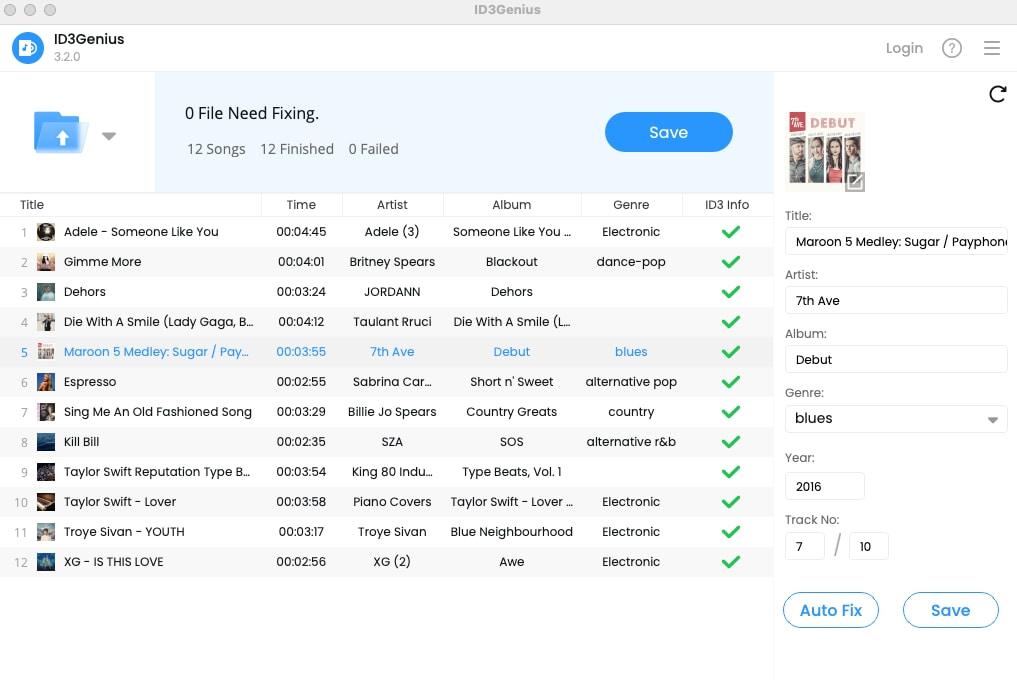Viewport: 1017px width, 680px height.
Task: Click the 'alternative r&b' genre cell
Action: coord(631,442)
